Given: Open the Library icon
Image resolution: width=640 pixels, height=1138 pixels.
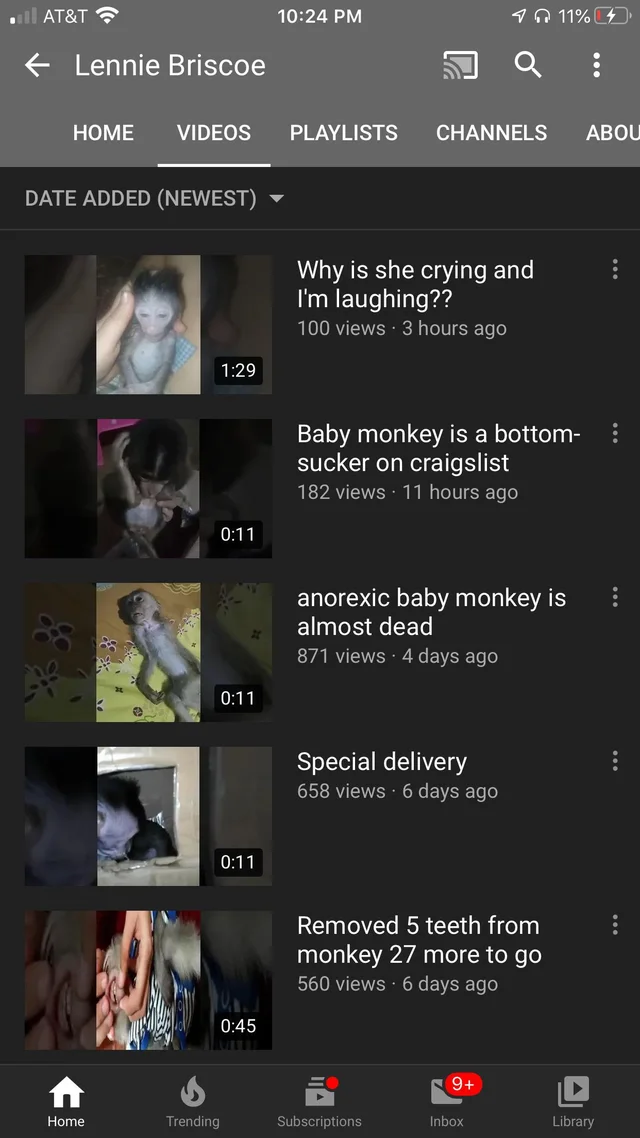Looking at the screenshot, I should pos(573,1102).
